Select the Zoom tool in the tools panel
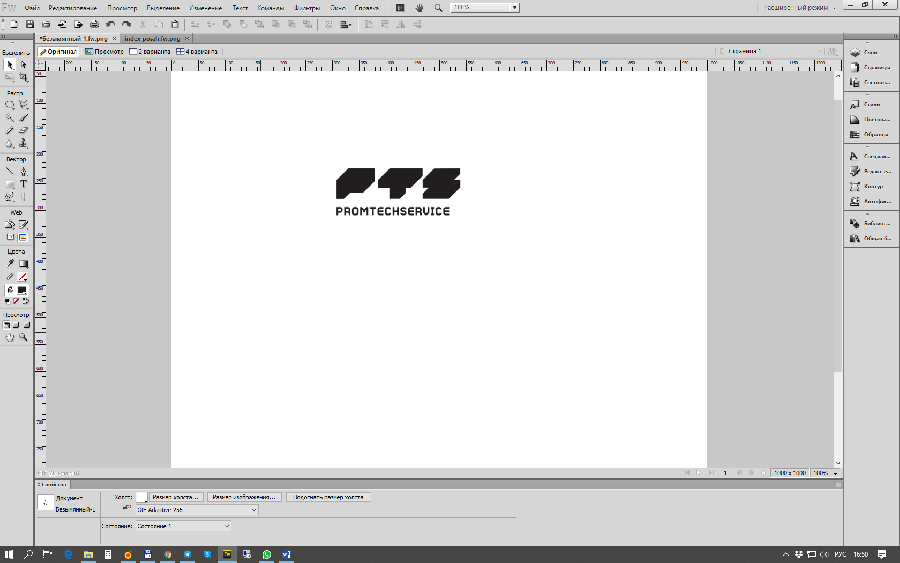This screenshot has width=900, height=563. (x=23, y=338)
